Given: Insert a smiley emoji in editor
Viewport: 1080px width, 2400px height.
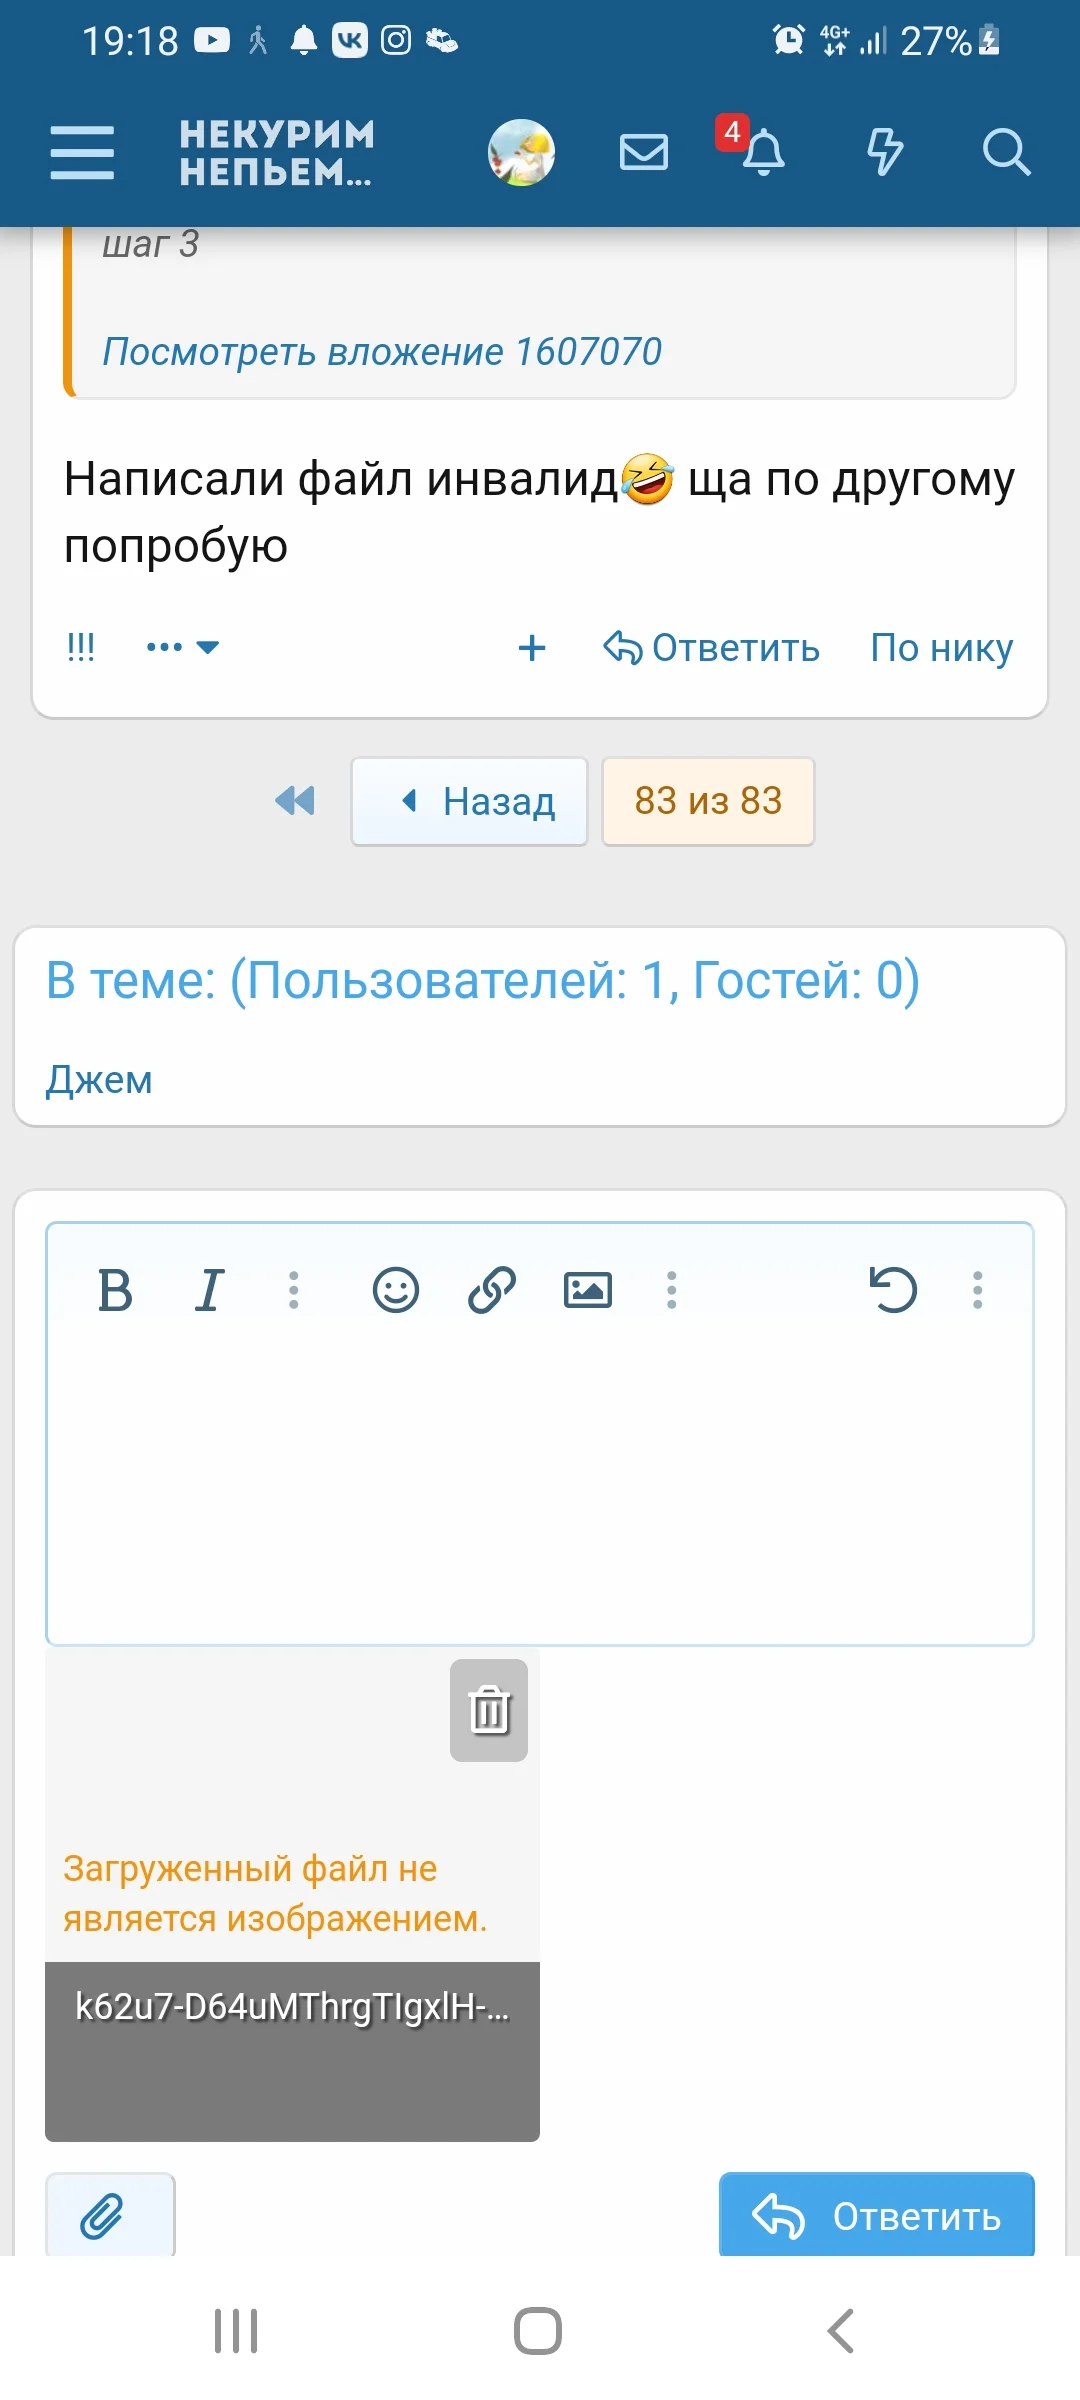Looking at the screenshot, I should pyautogui.click(x=396, y=1290).
